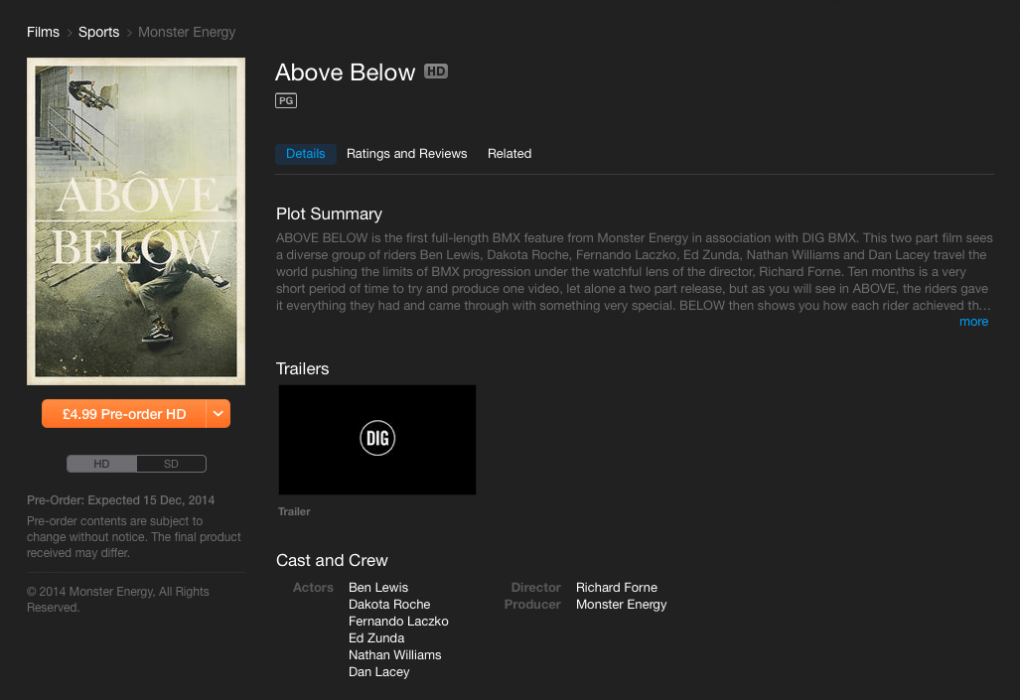Open director Richard Forne's page

(x=617, y=587)
